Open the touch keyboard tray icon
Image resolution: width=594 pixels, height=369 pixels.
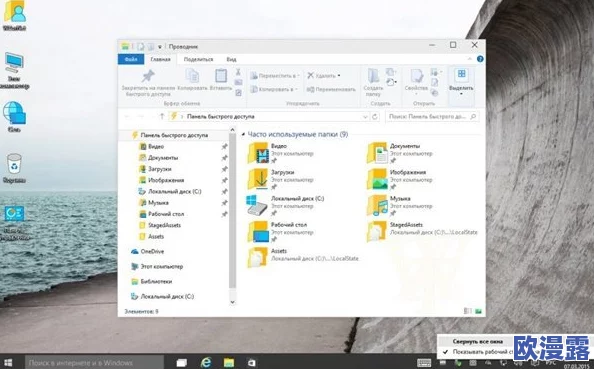click(x=424, y=363)
